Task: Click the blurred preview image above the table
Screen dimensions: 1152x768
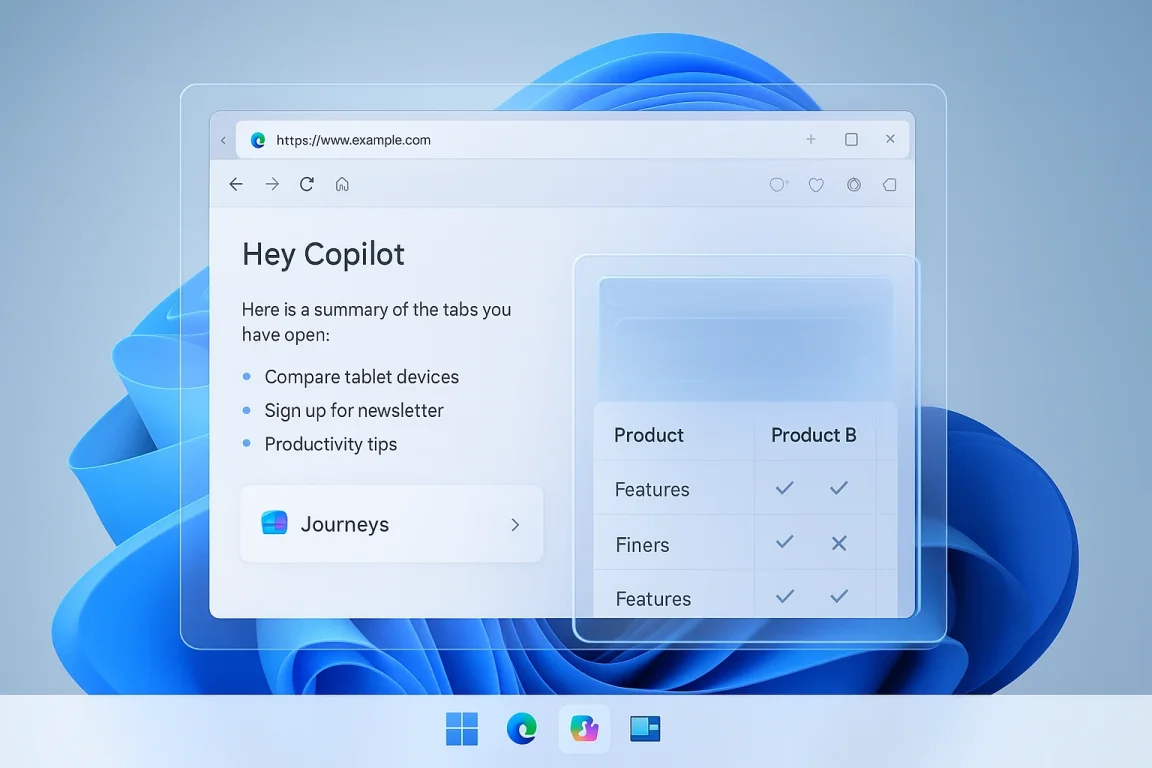Action: coord(746,339)
